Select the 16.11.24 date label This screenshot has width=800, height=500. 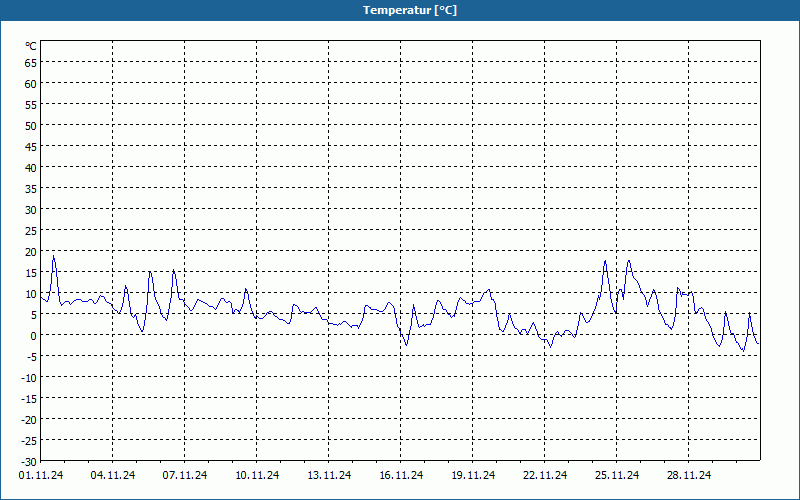(x=401, y=476)
